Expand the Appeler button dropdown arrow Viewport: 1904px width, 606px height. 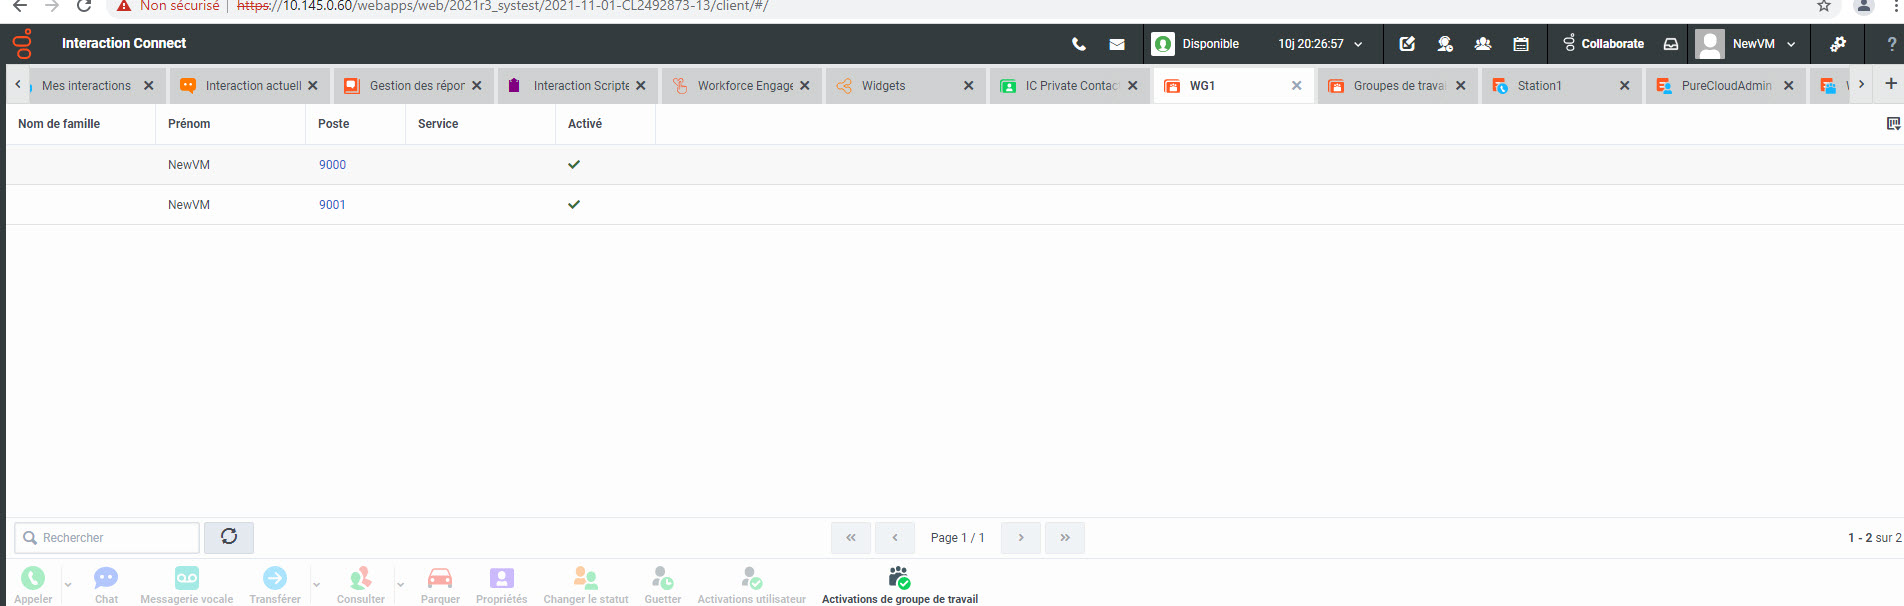tap(68, 585)
